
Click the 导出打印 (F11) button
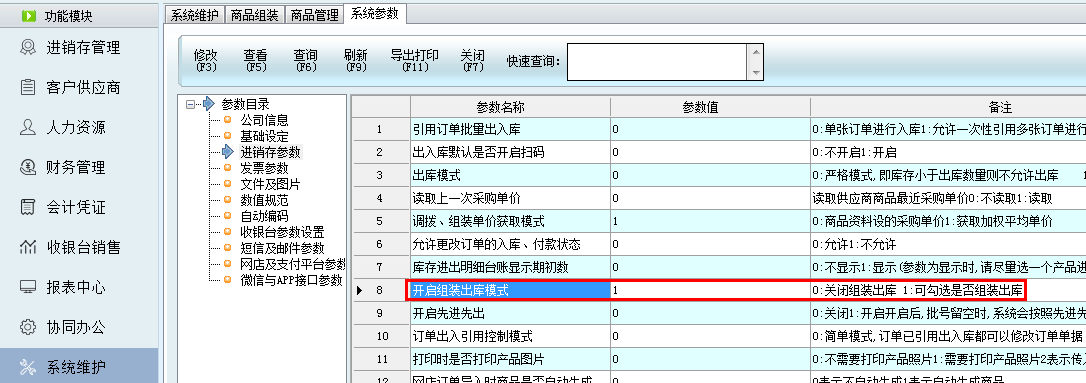(x=414, y=61)
